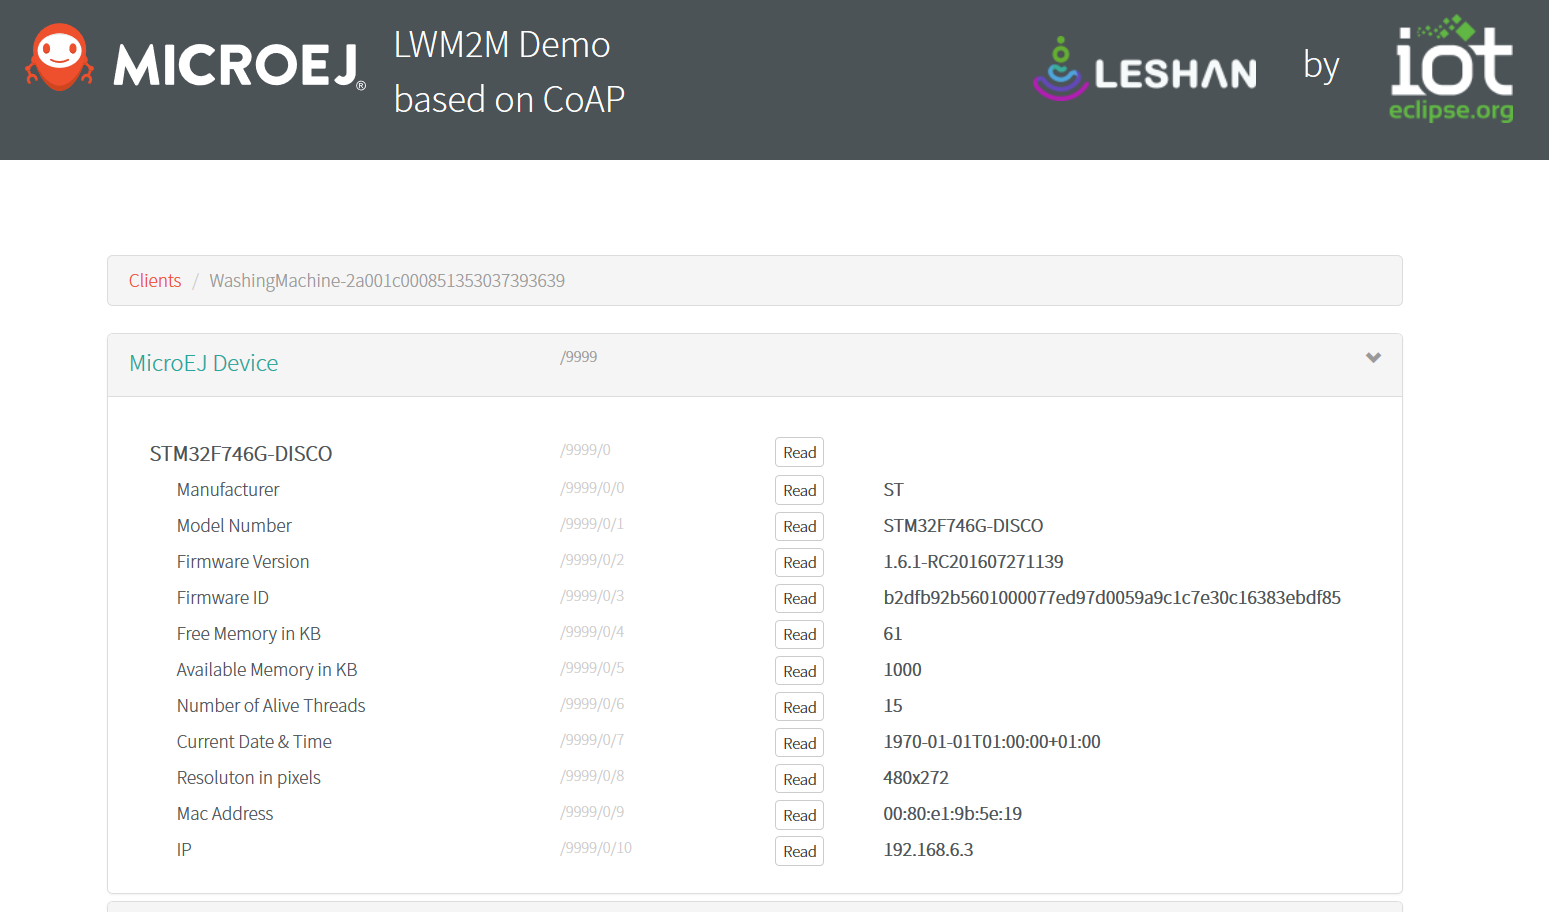Go back to the Clients breadcrumb link
Viewport: 1549px width, 912px height.
[x=155, y=281]
